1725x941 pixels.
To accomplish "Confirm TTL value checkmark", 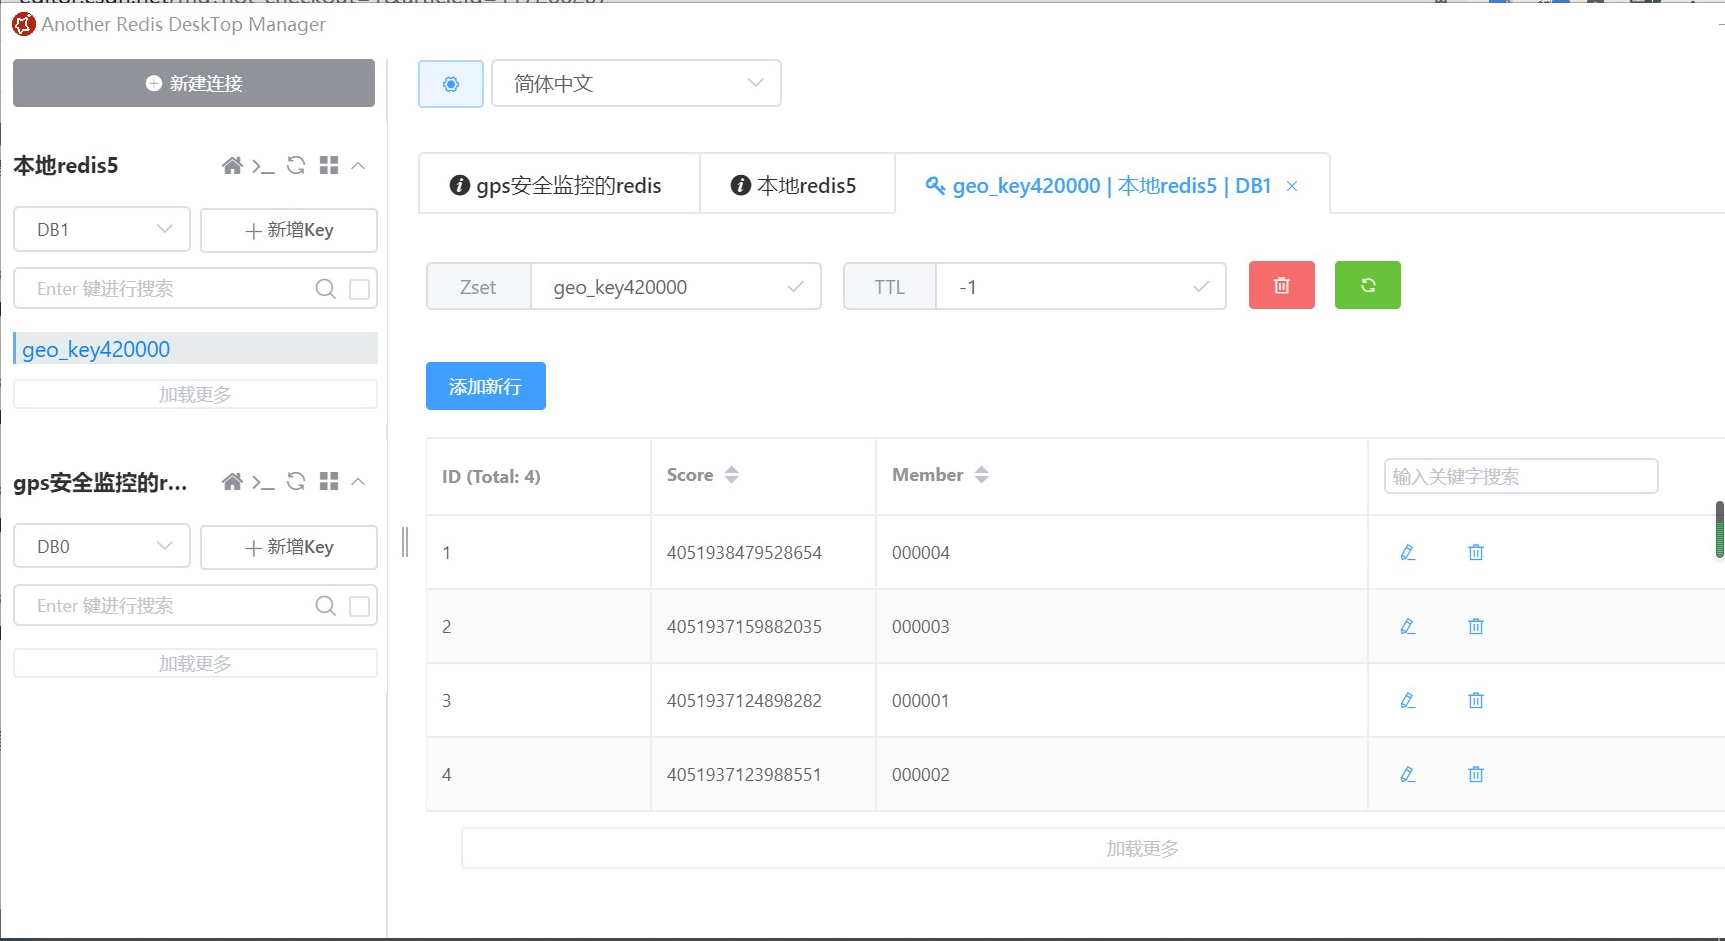I will click(1201, 287).
